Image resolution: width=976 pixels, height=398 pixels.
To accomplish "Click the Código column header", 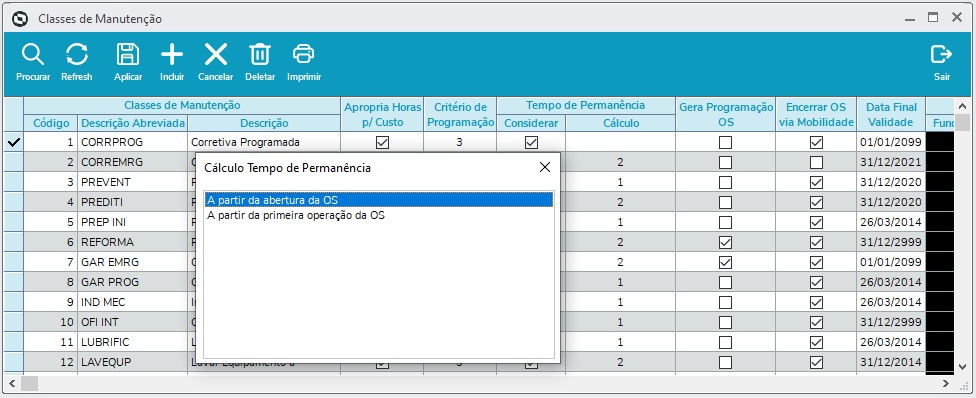I will point(51,123).
